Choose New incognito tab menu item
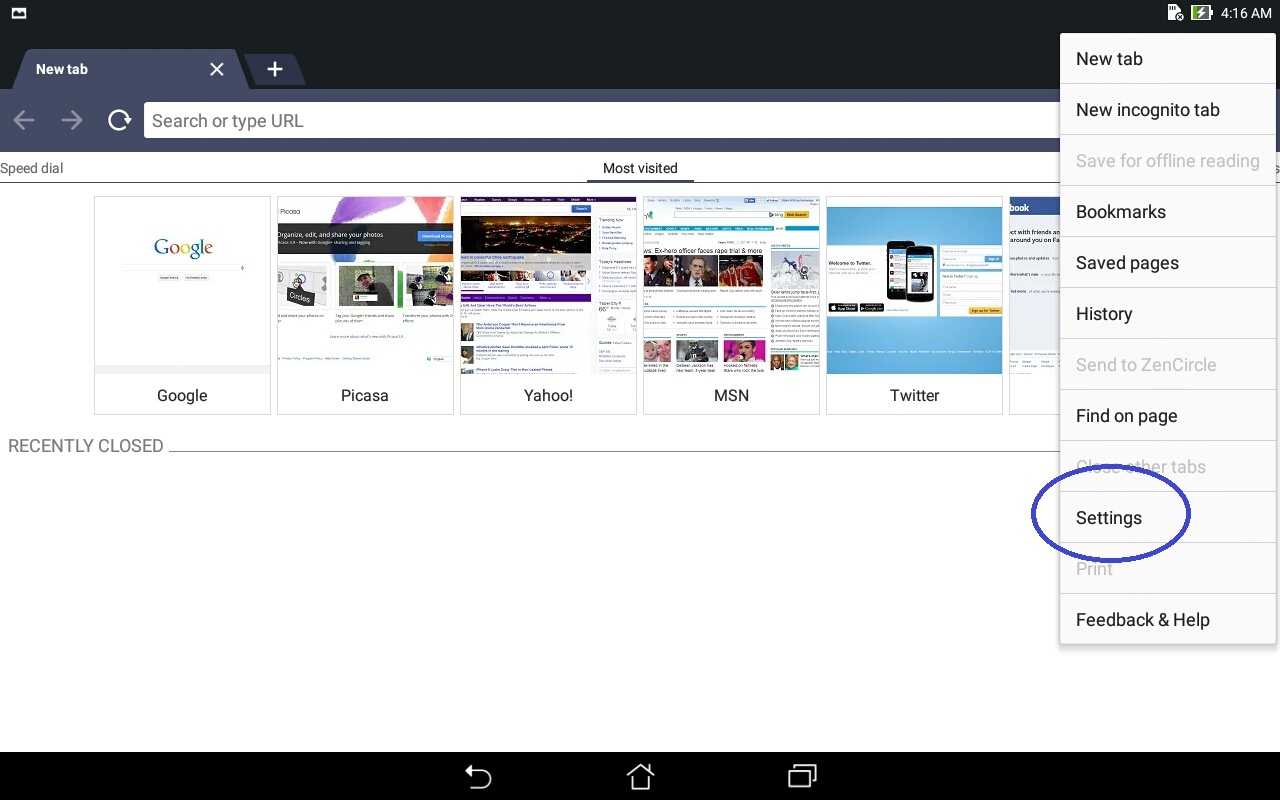Screen dimensions: 1280x800 1168,110
